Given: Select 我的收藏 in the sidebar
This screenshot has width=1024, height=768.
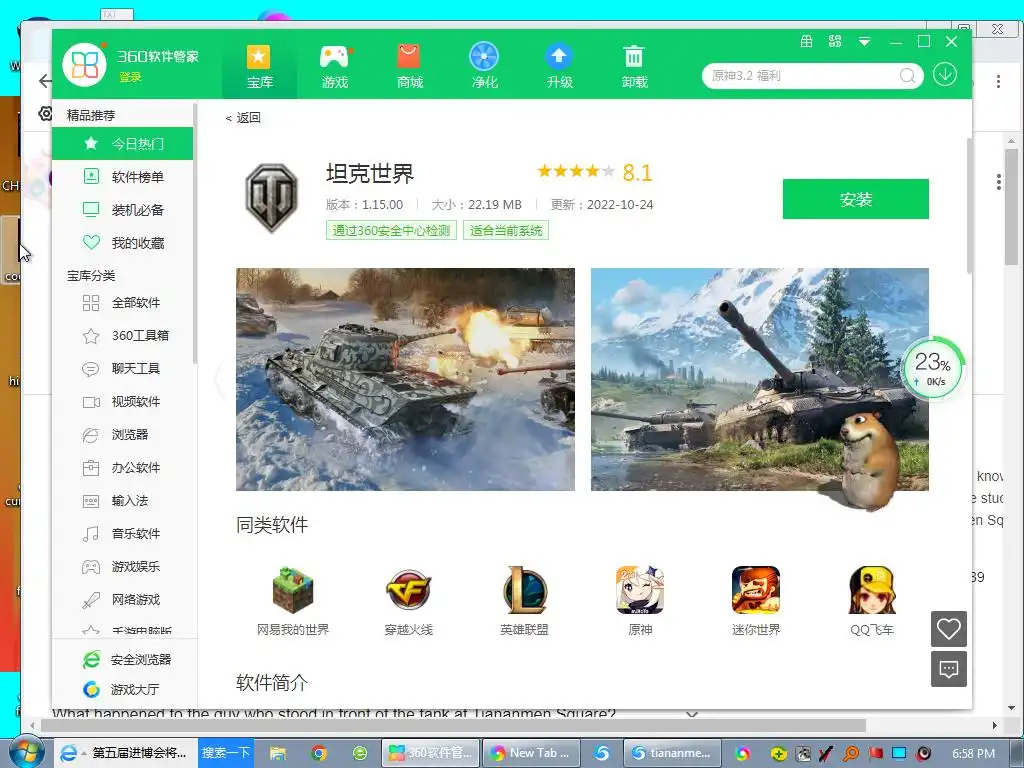Looking at the screenshot, I should 123,243.
